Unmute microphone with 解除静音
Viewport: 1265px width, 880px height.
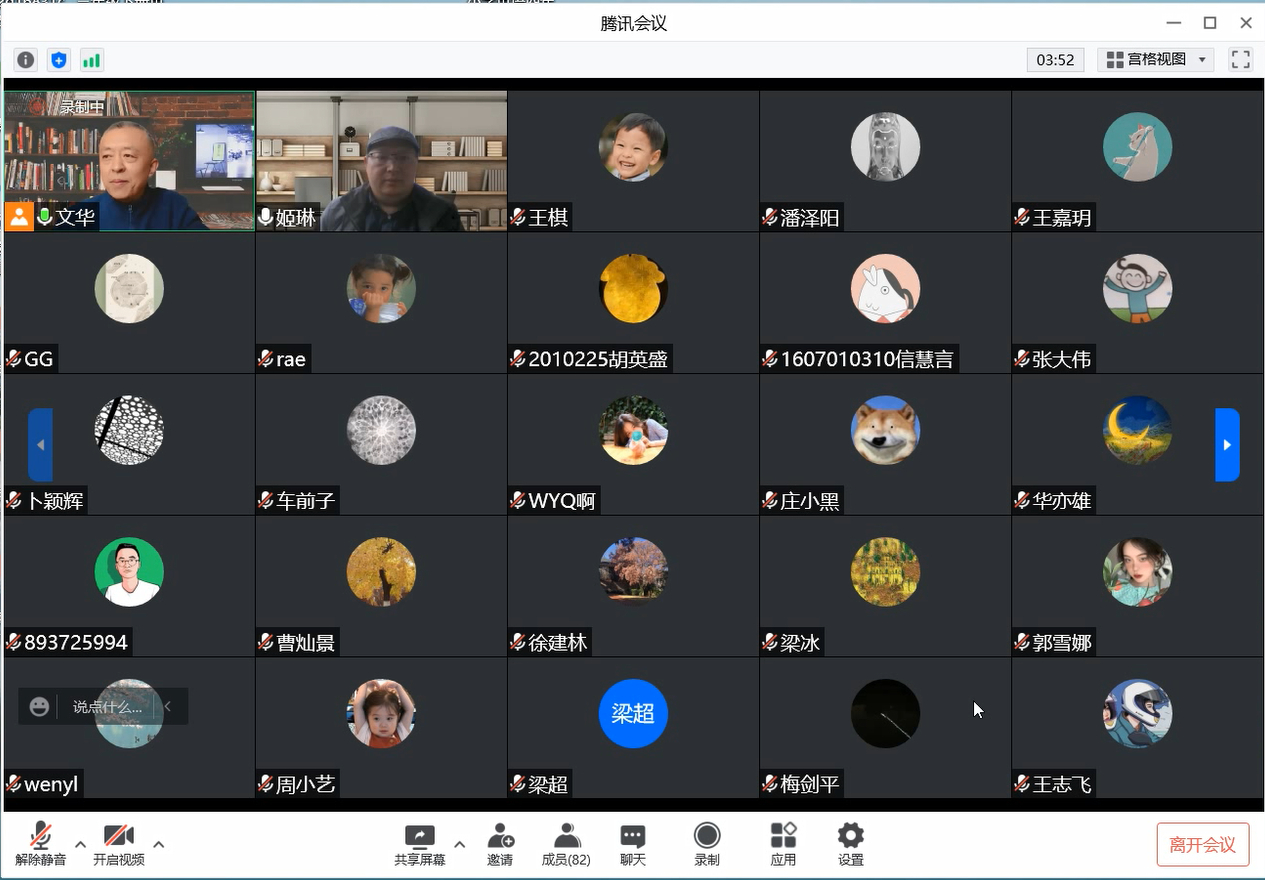tap(40, 844)
